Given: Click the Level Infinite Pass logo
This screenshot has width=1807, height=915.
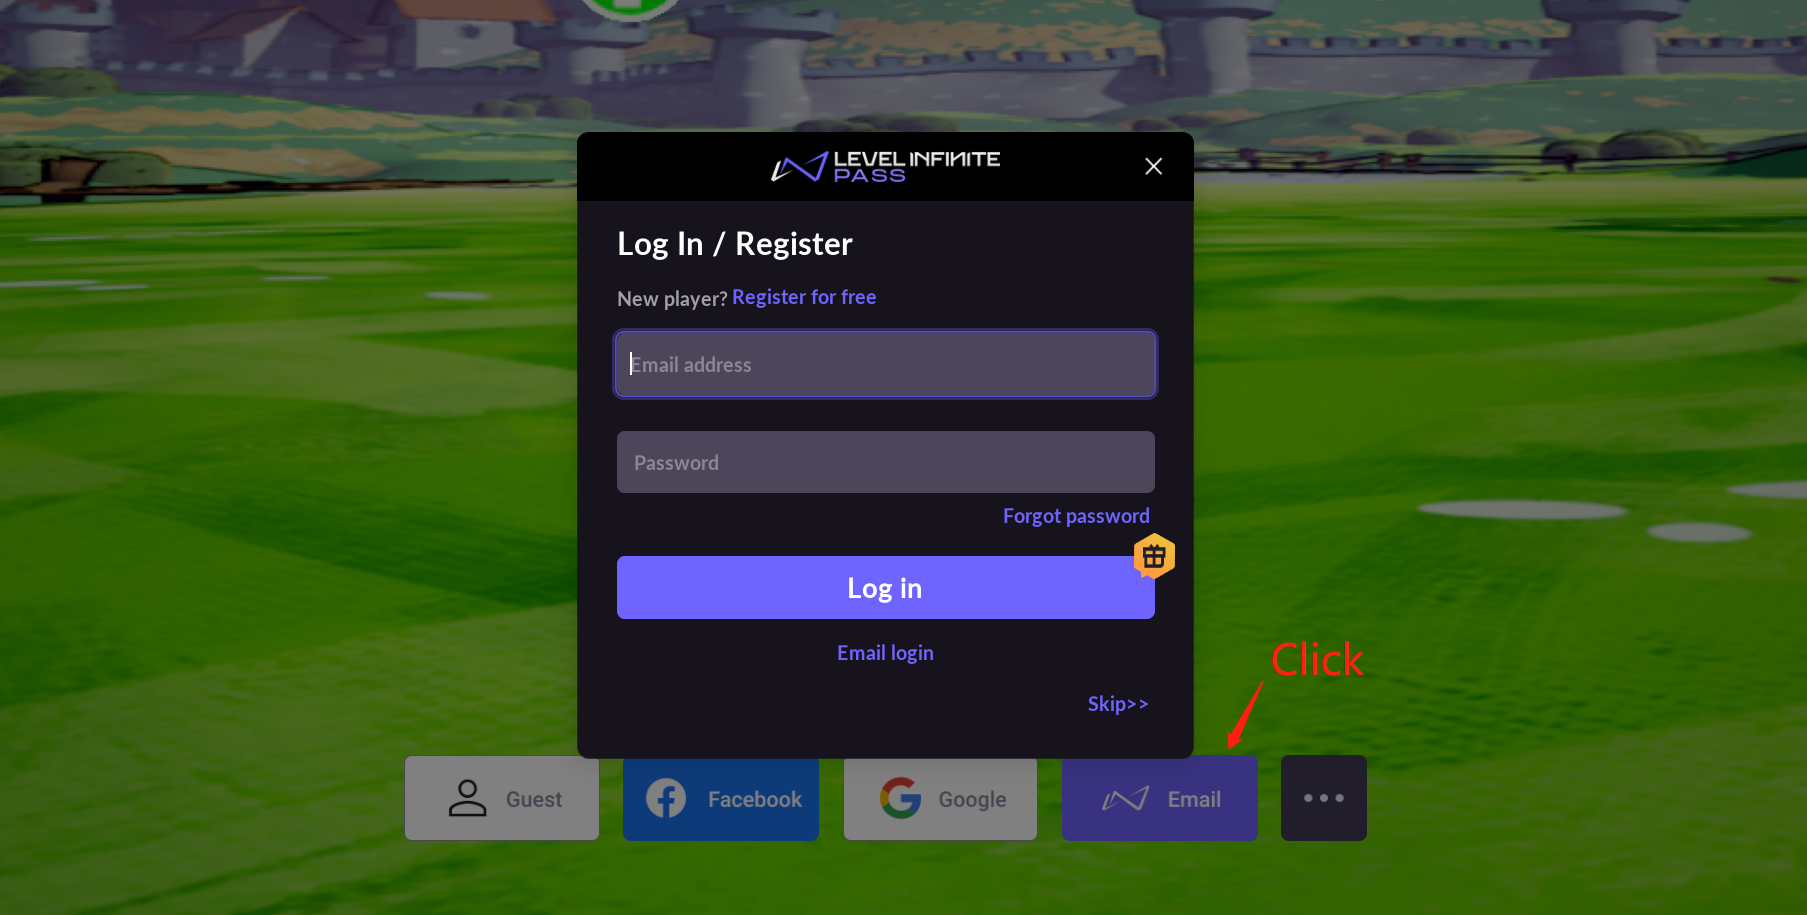Looking at the screenshot, I should (885, 167).
